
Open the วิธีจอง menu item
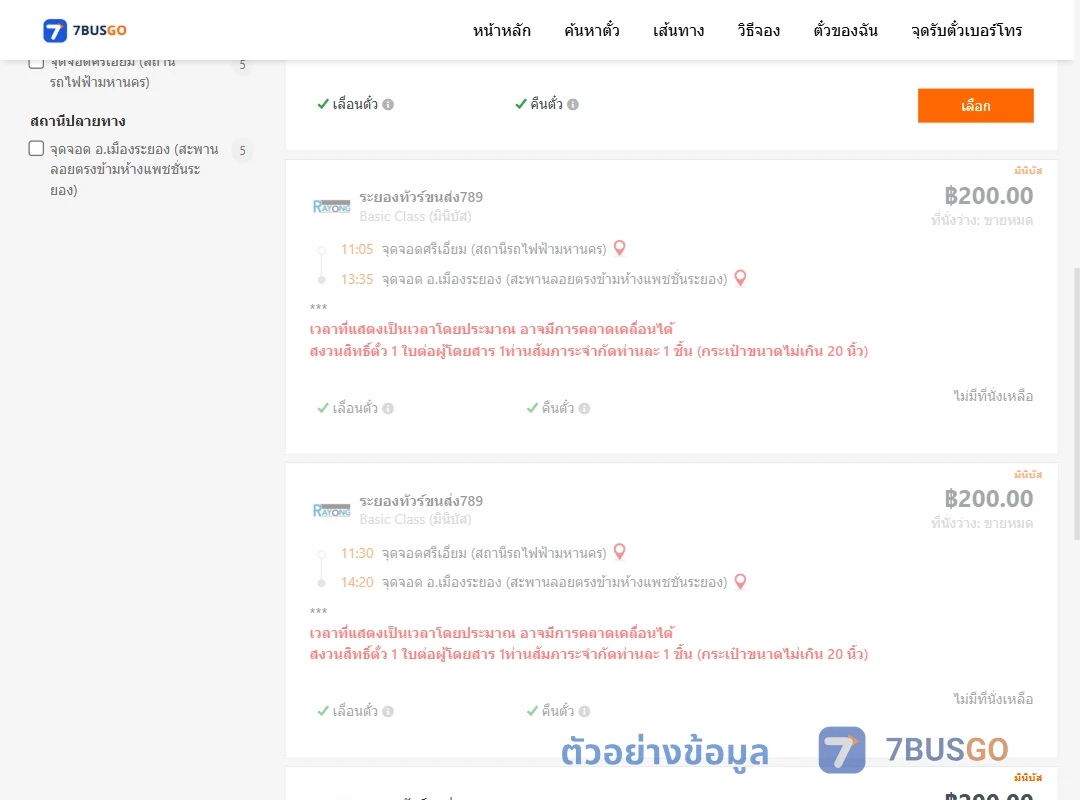758,30
